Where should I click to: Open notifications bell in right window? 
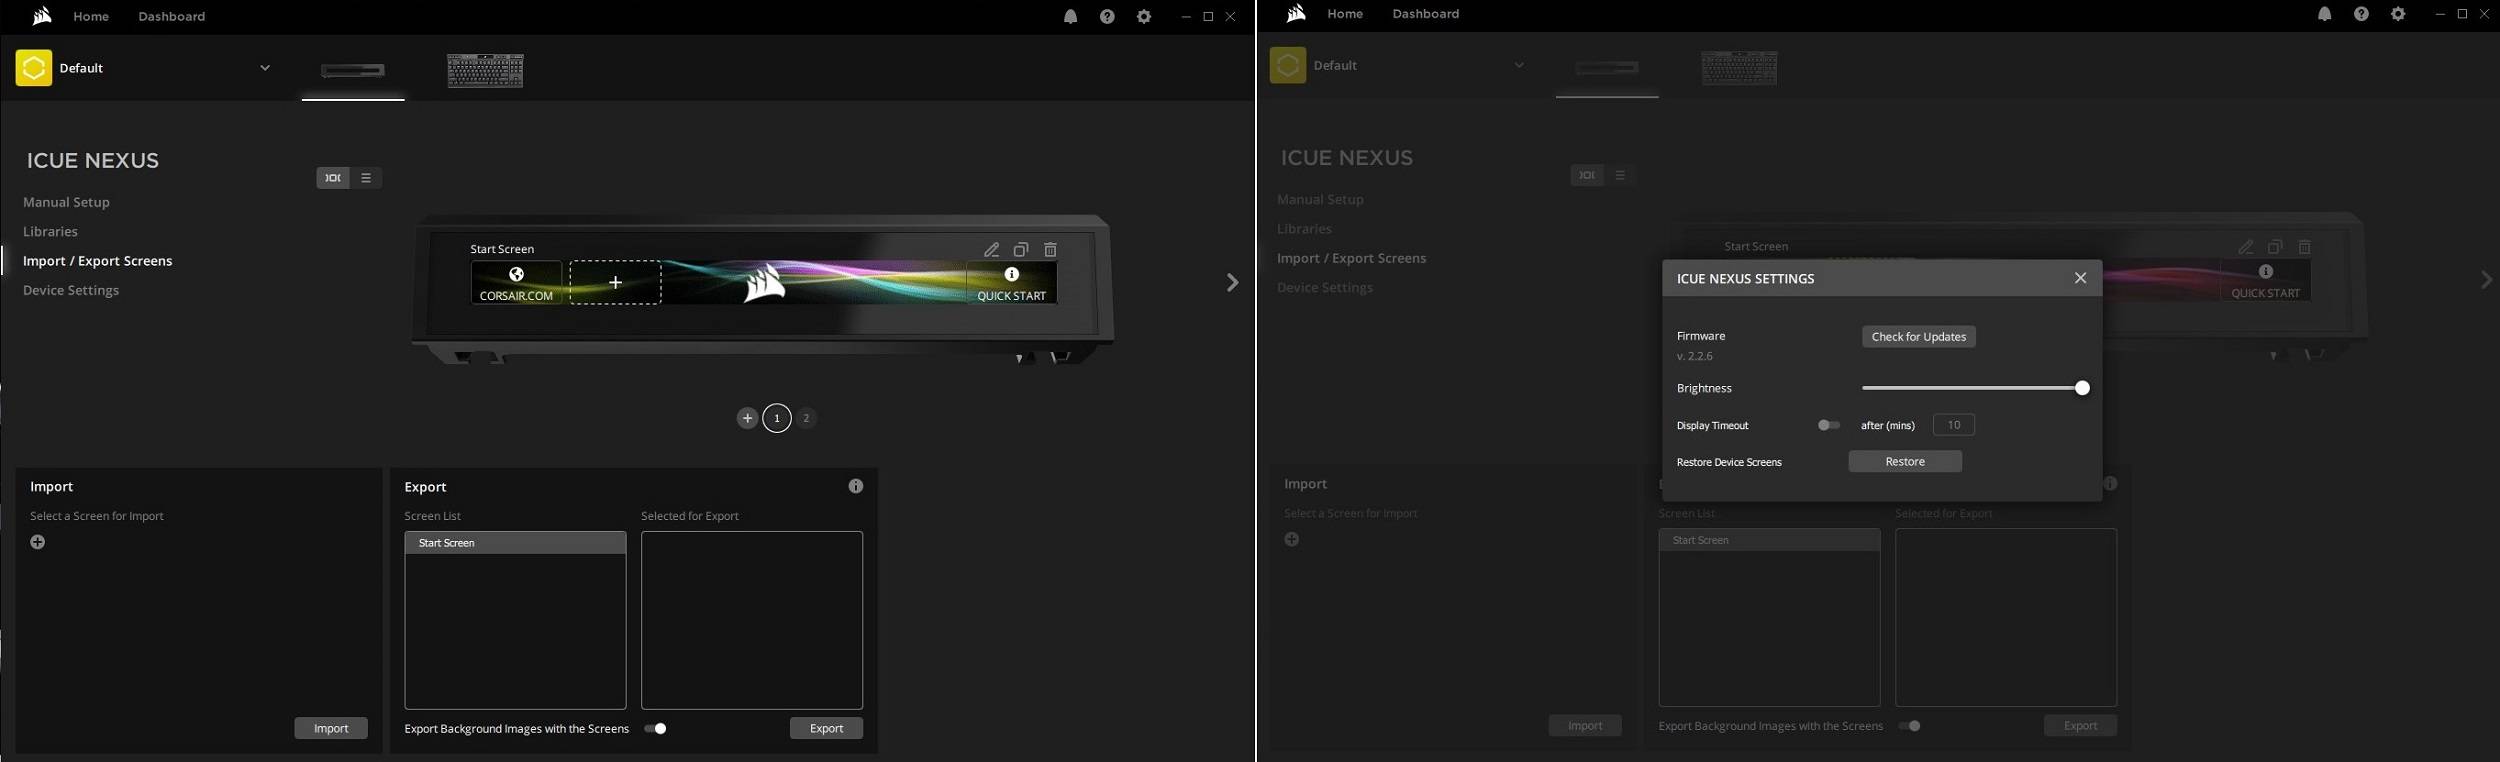2324,14
